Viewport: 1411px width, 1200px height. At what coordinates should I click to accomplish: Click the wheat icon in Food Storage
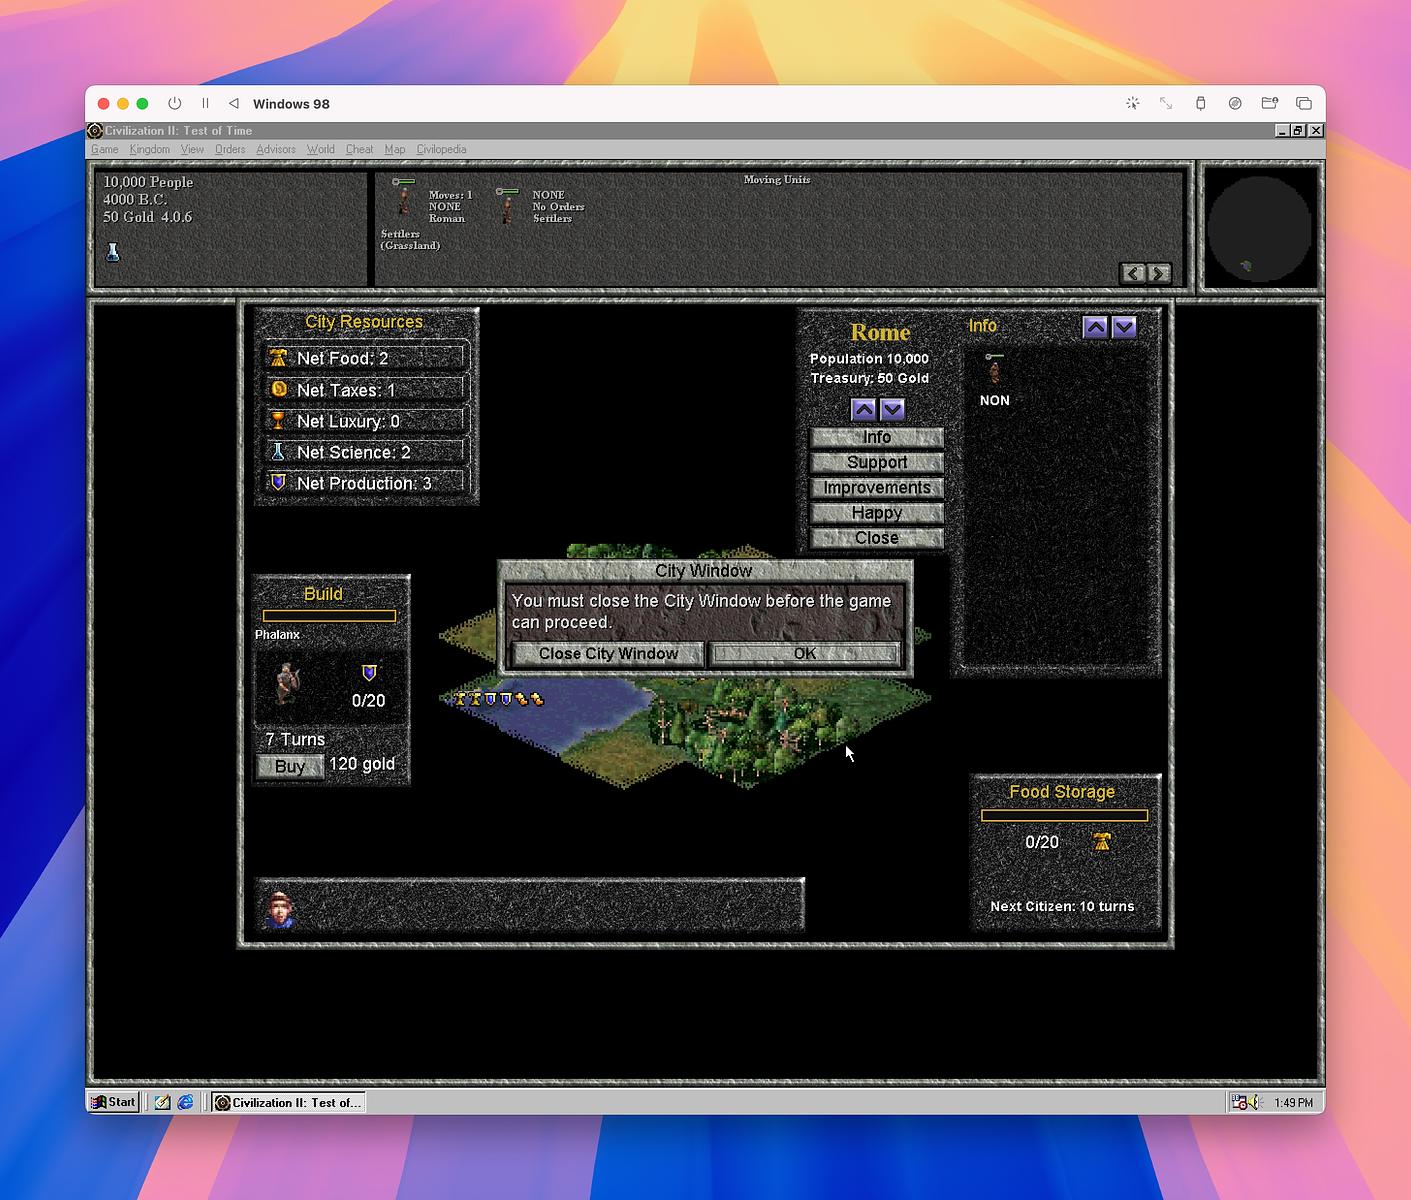(1102, 842)
